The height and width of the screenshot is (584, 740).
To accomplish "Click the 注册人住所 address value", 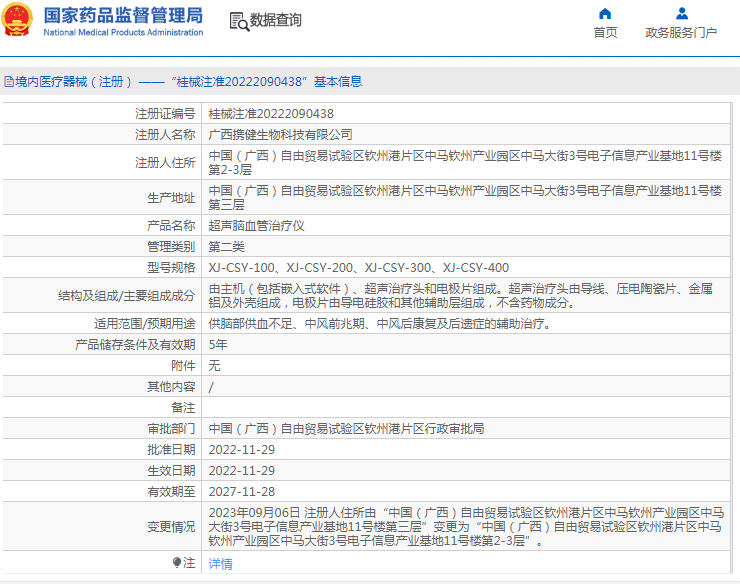I will click(x=465, y=162).
